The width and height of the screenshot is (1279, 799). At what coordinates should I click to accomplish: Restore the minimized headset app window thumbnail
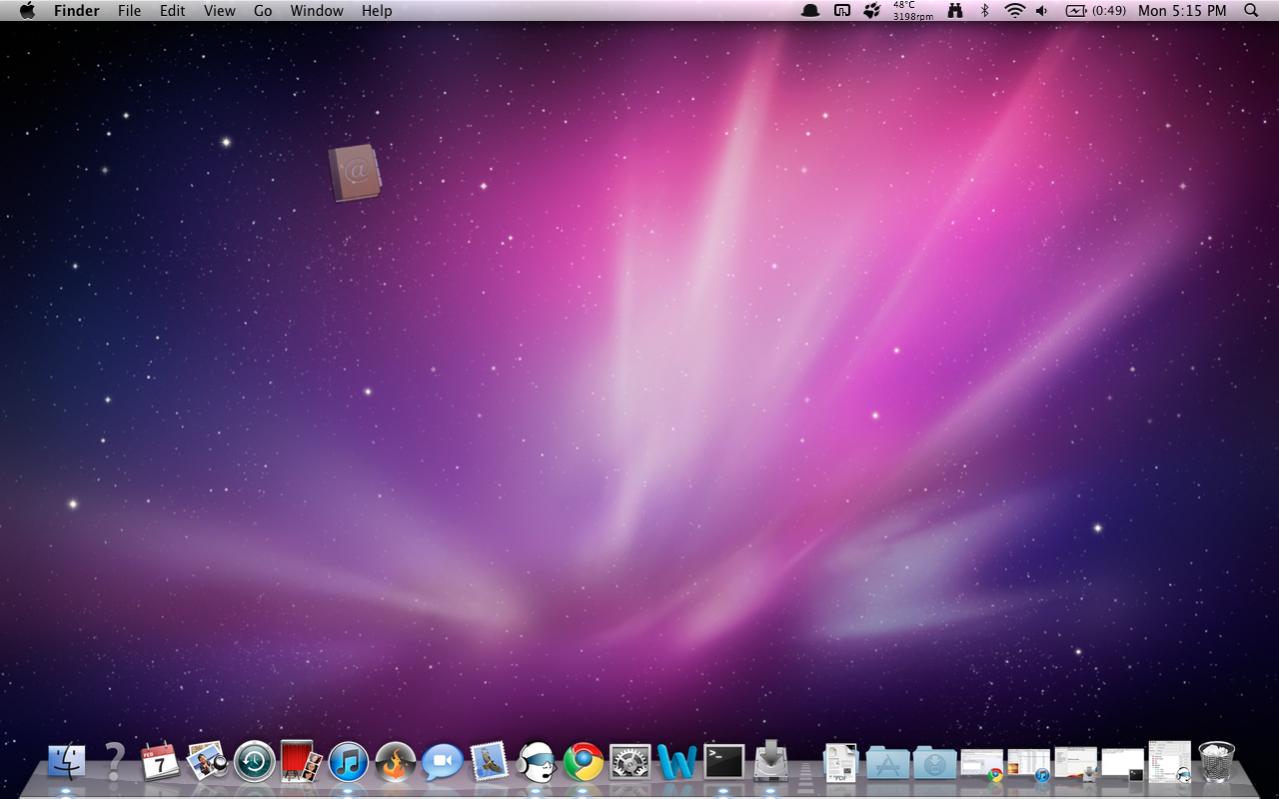pyautogui.click(x=1170, y=761)
